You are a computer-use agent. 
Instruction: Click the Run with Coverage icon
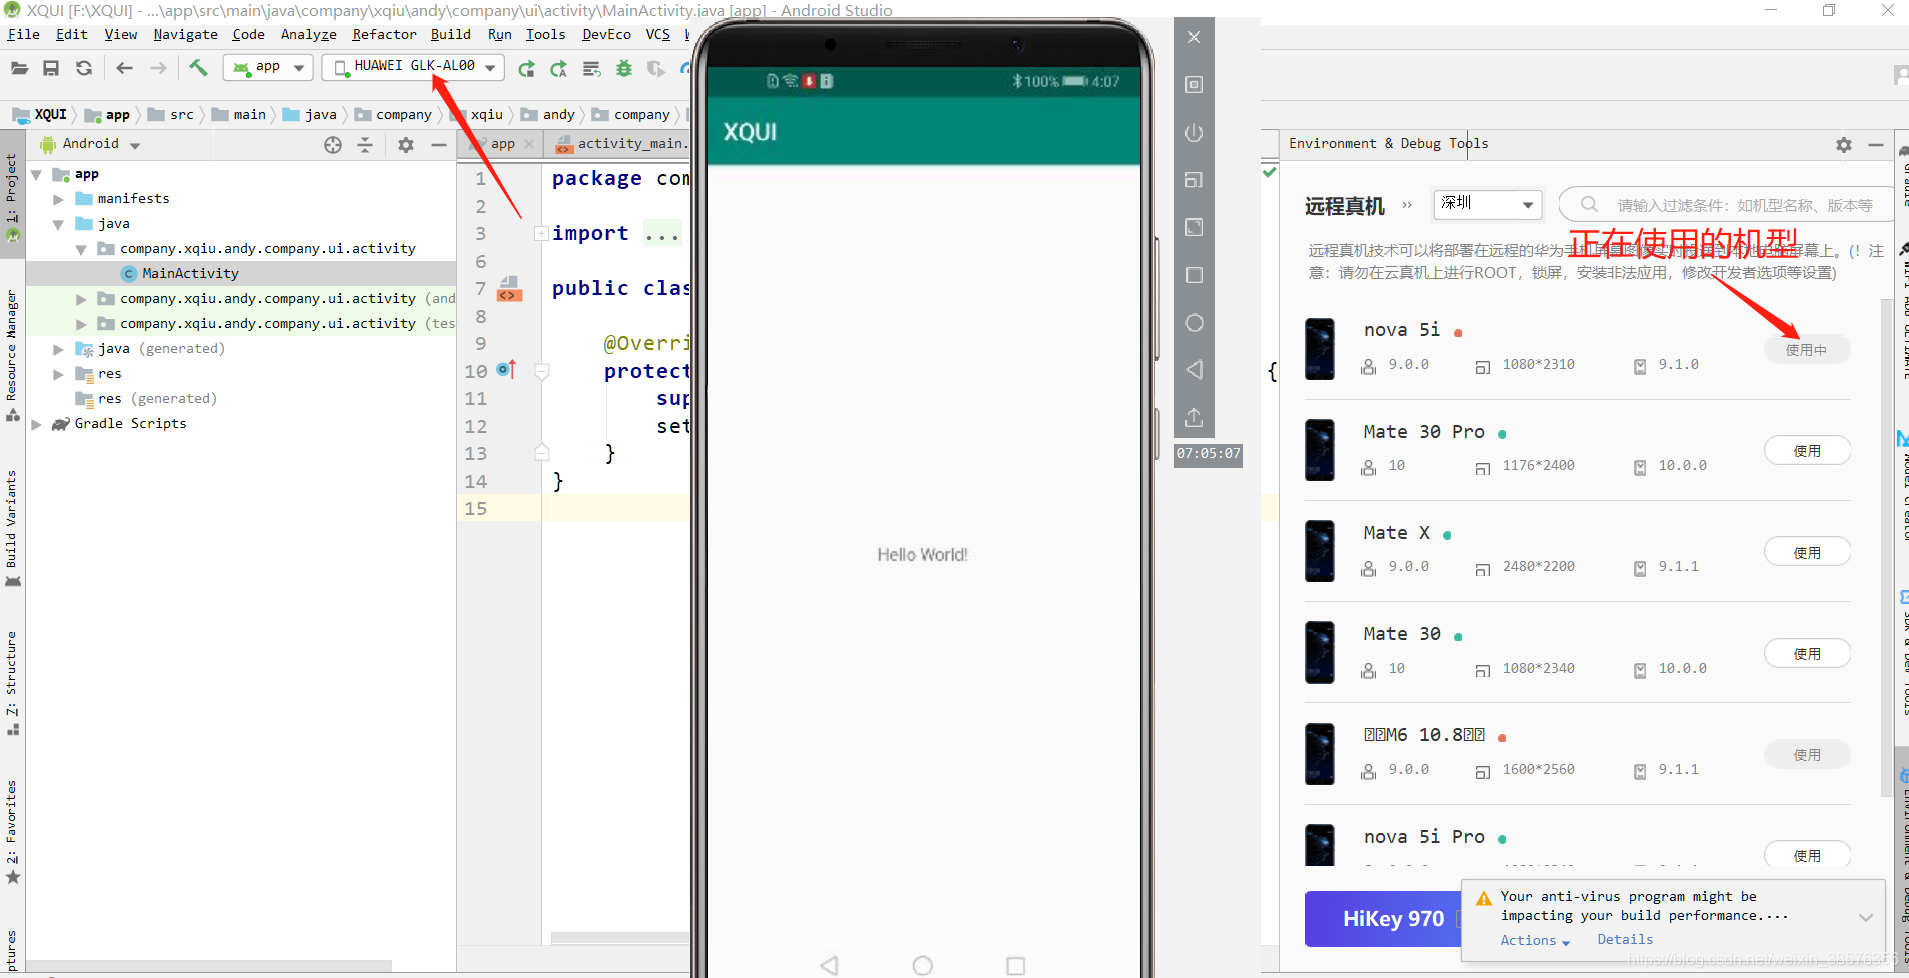coord(656,68)
